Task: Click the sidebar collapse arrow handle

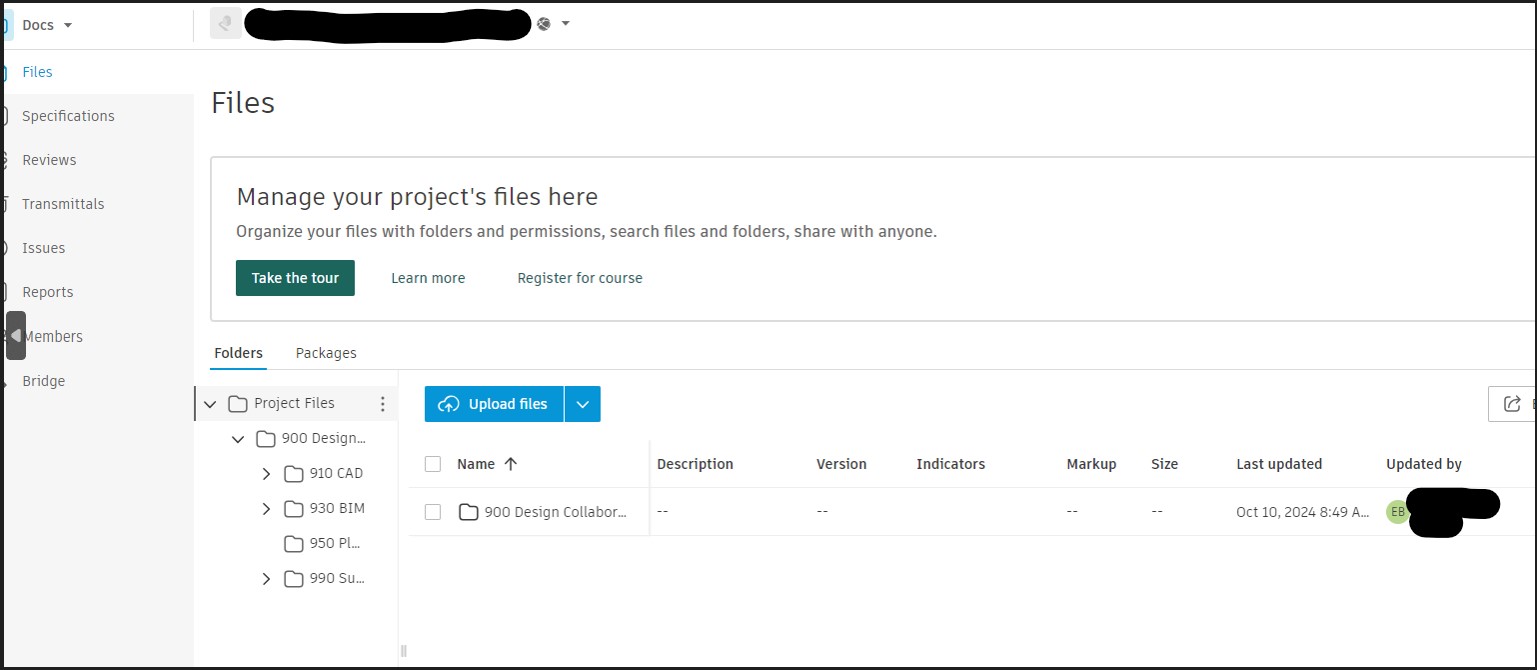Action: tap(16, 336)
